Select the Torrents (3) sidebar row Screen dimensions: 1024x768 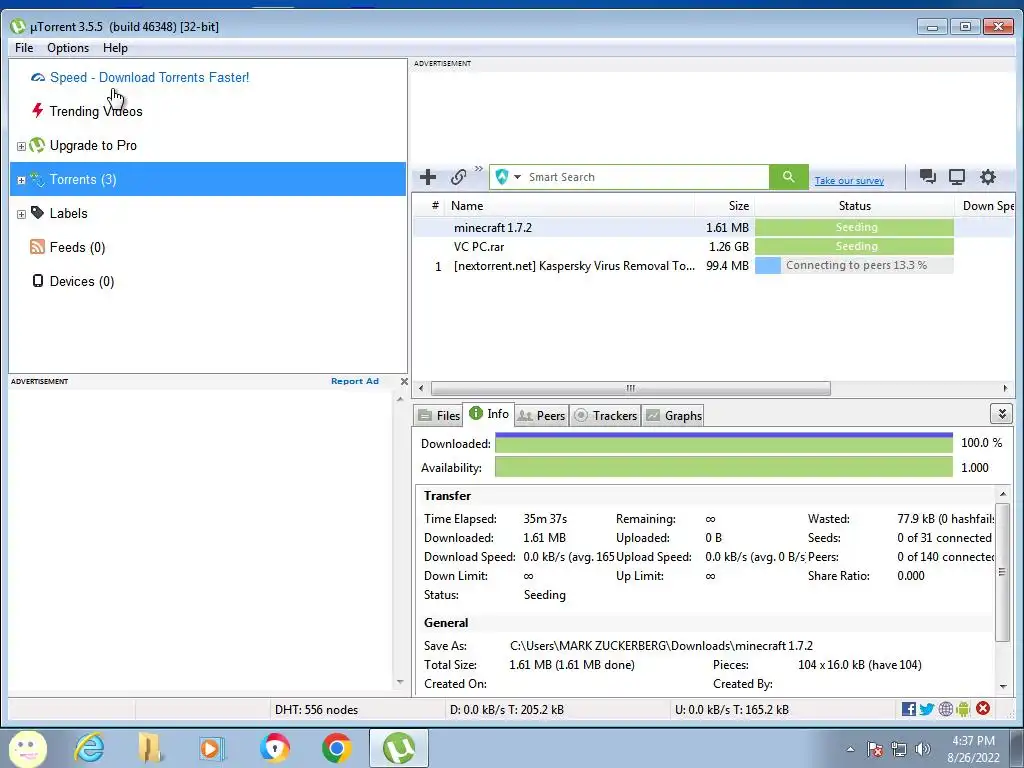[x=208, y=179]
